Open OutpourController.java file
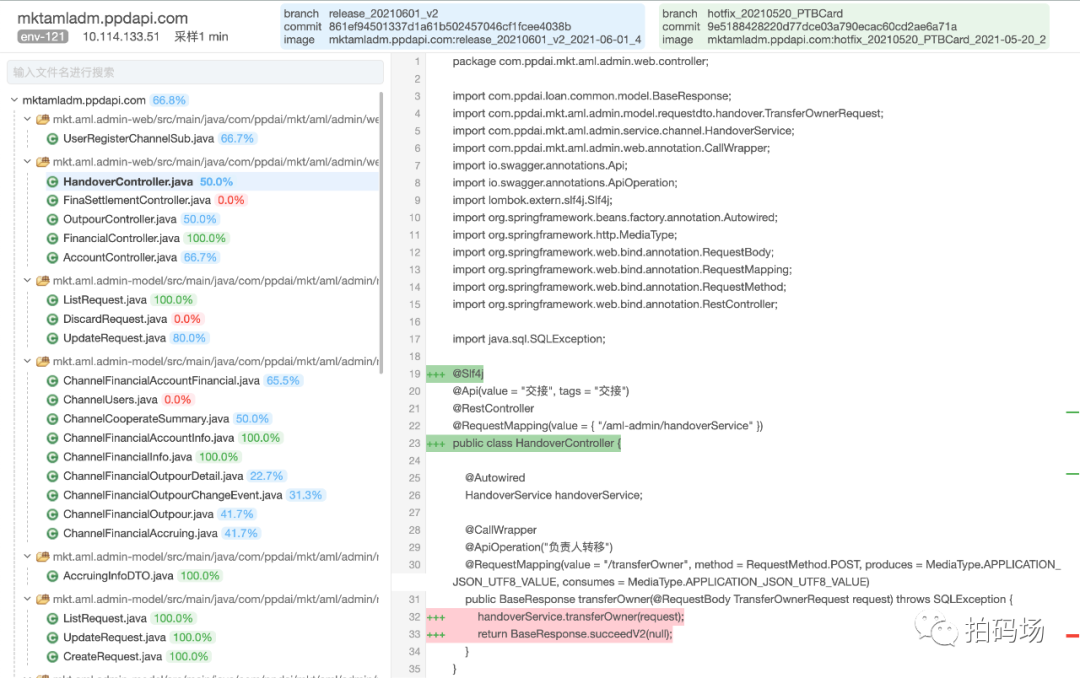 coord(120,220)
